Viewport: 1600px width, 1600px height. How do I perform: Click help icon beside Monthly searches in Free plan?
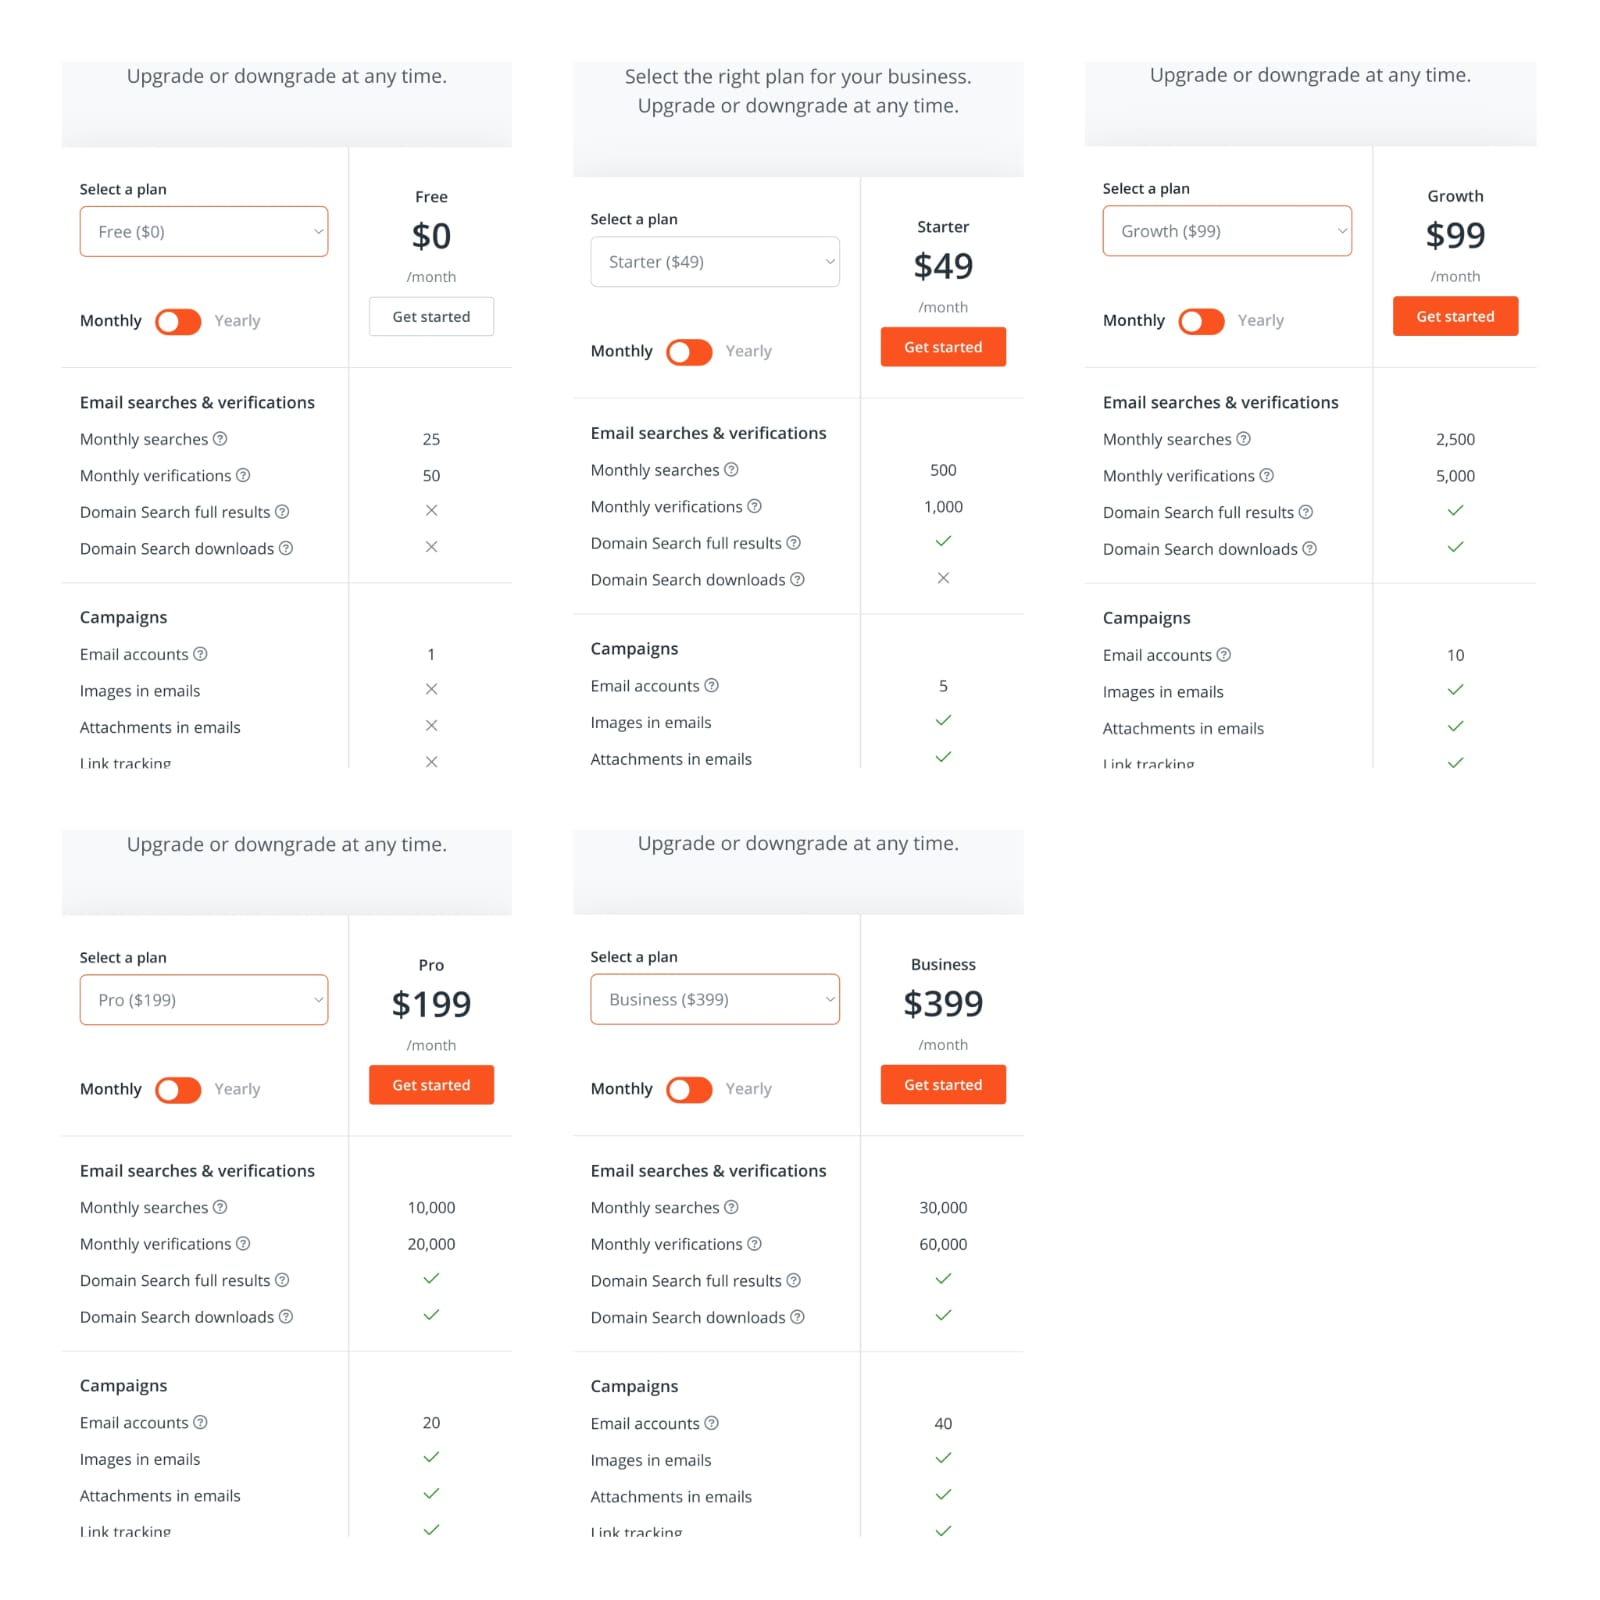[x=220, y=439]
